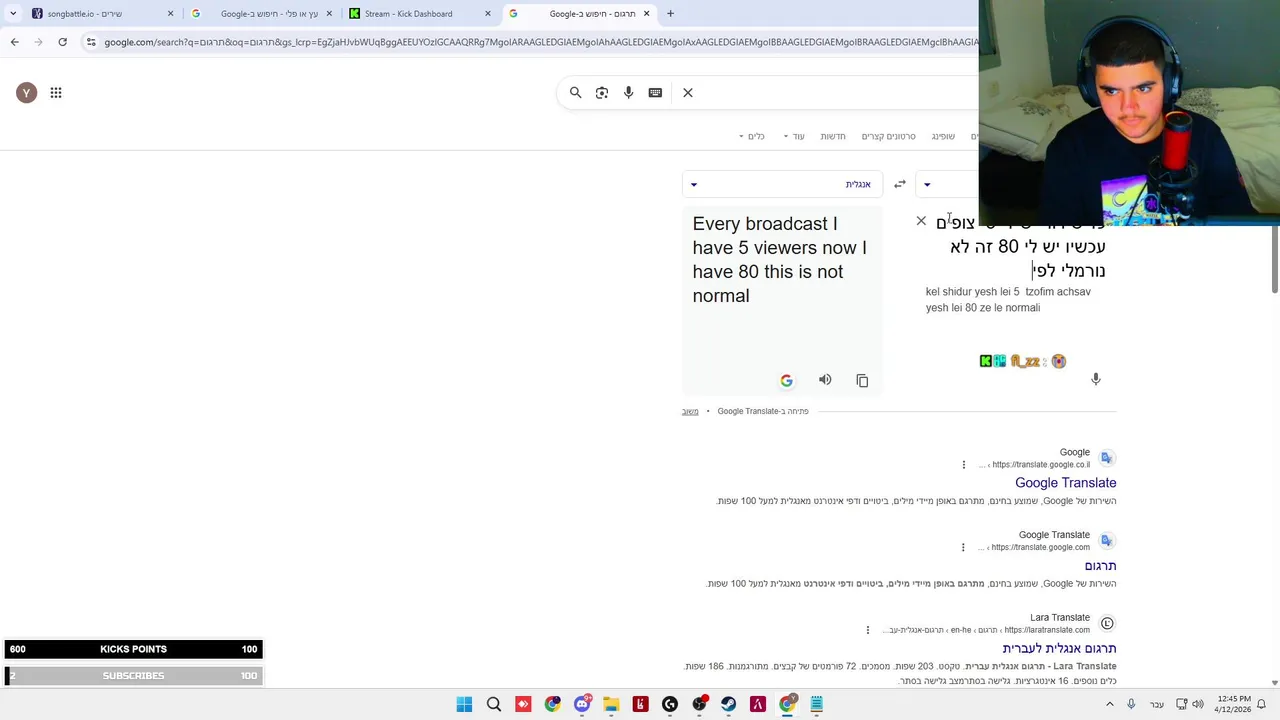1280x720 pixels.
Task: Open the Lara Translate תרגום אנגלית לעברית link
Action: [x=1059, y=648]
